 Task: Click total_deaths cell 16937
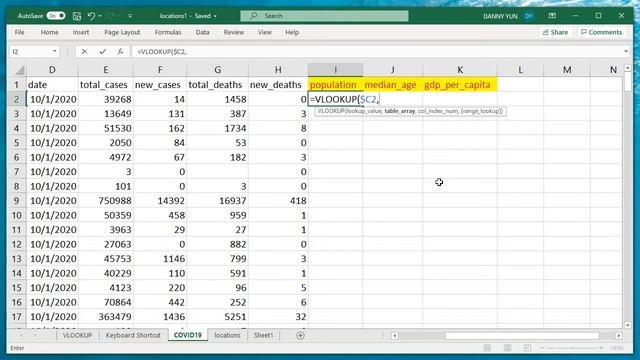(x=218, y=200)
